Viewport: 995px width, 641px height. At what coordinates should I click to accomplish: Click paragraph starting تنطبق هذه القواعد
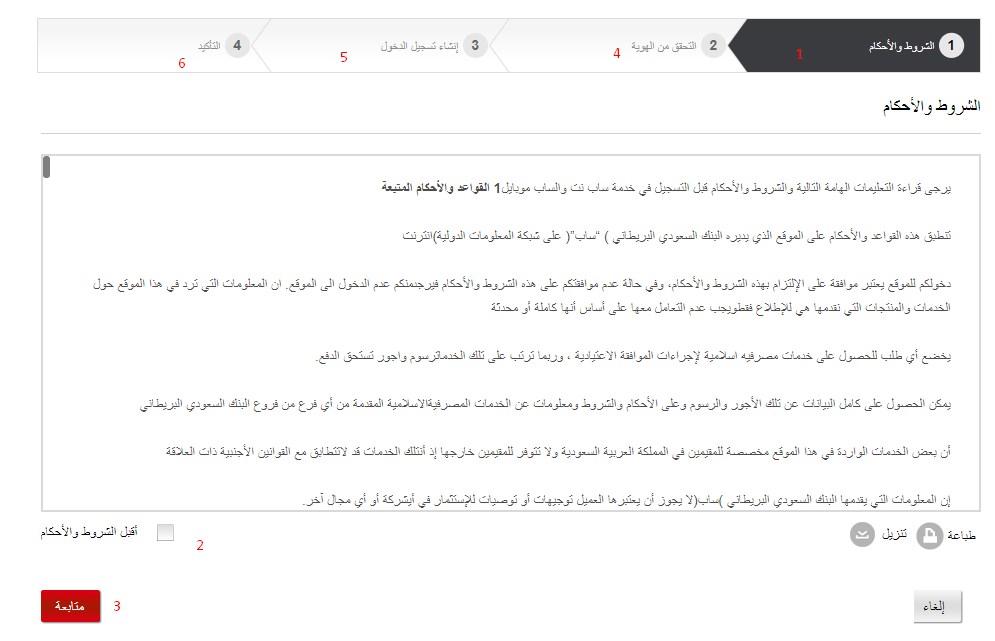[x=676, y=236]
